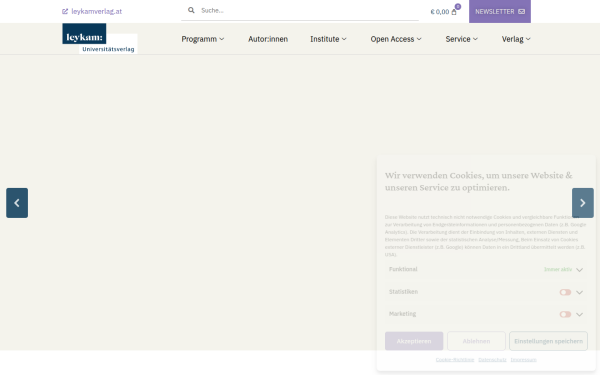Go to previous slide arrow
The width and height of the screenshot is (600, 375).
pyautogui.click(x=17, y=203)
